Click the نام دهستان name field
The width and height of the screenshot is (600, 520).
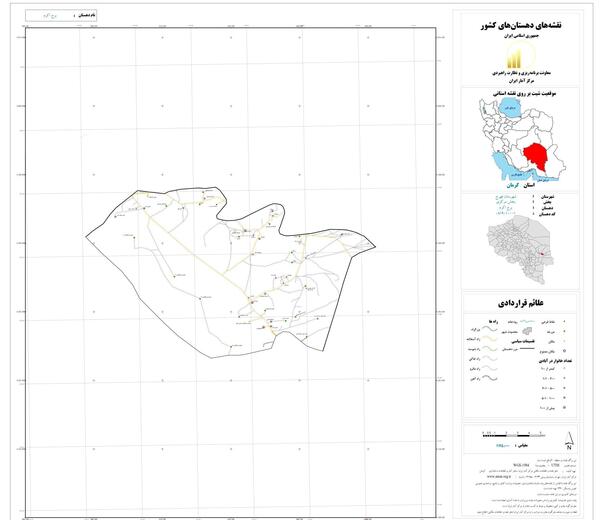click(x=60, y=16)
